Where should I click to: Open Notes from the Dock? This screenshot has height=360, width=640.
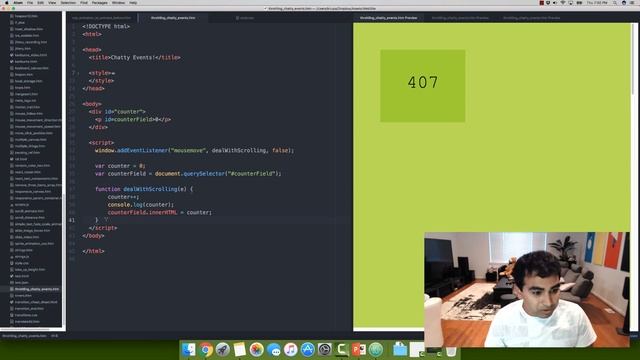(x=240, y=349)
